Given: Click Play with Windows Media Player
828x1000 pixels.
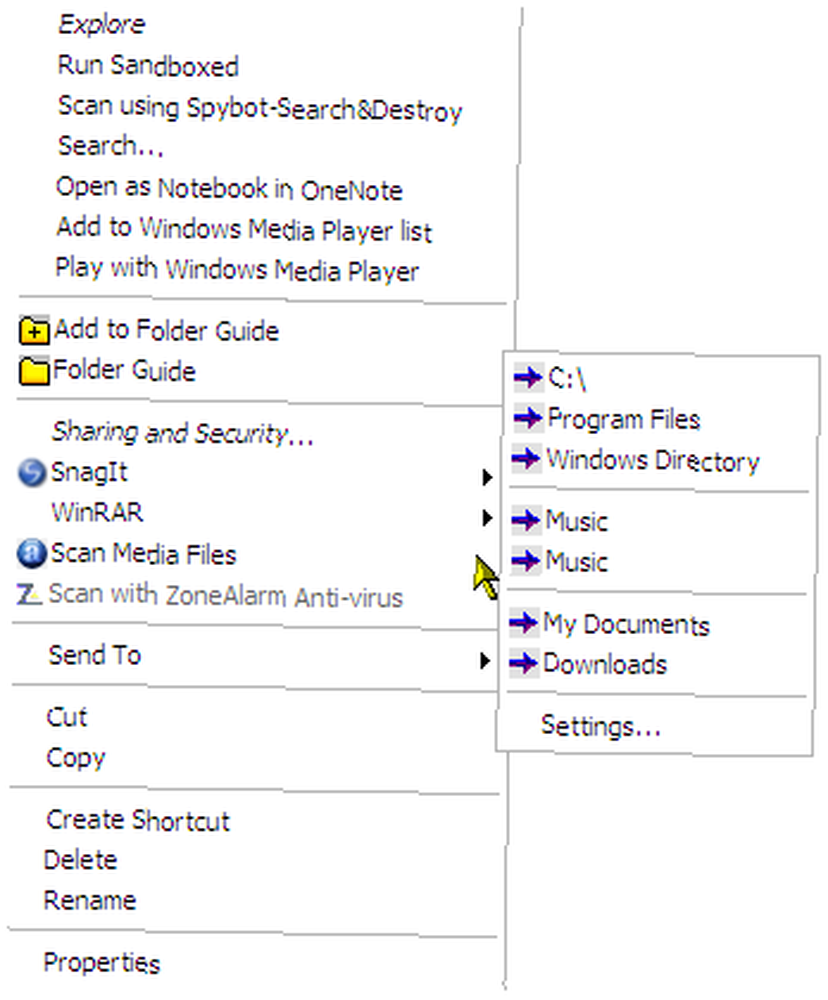Looking at the screenshot, I should pyautogui.click(x=237, y=270).
